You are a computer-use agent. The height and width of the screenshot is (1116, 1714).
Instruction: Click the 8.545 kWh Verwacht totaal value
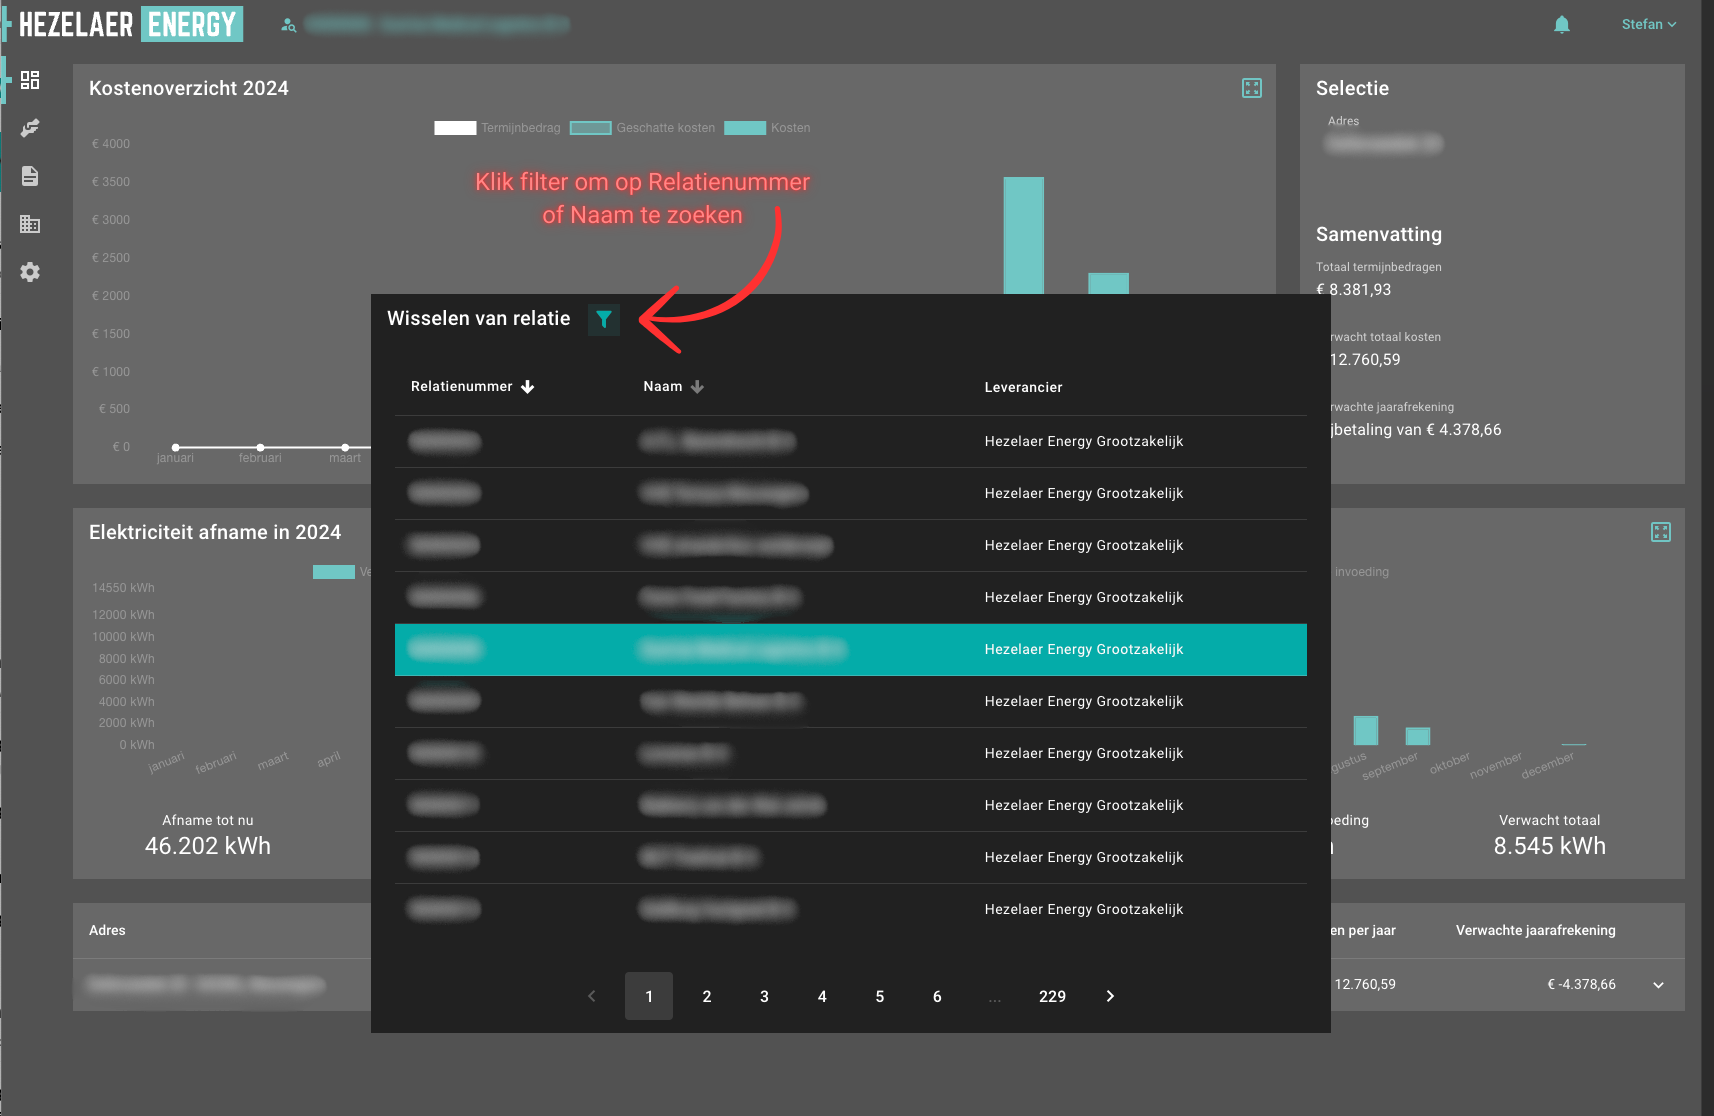click(x=1550, y=846)
